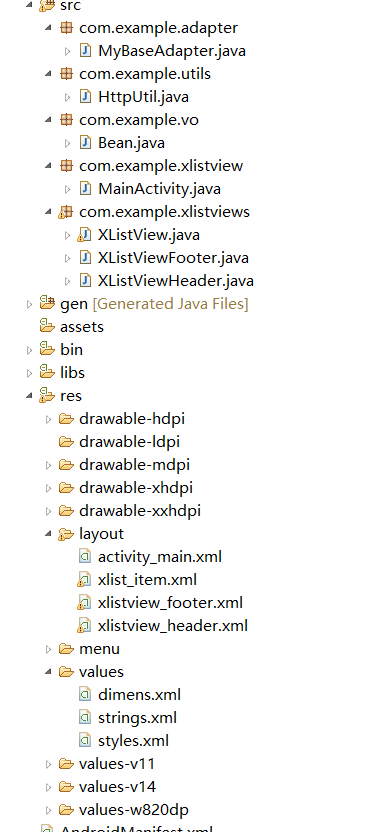Viewport: 366px width, 832px height.
Task: Collapse the layout folder
Action: tap(49, 534)
